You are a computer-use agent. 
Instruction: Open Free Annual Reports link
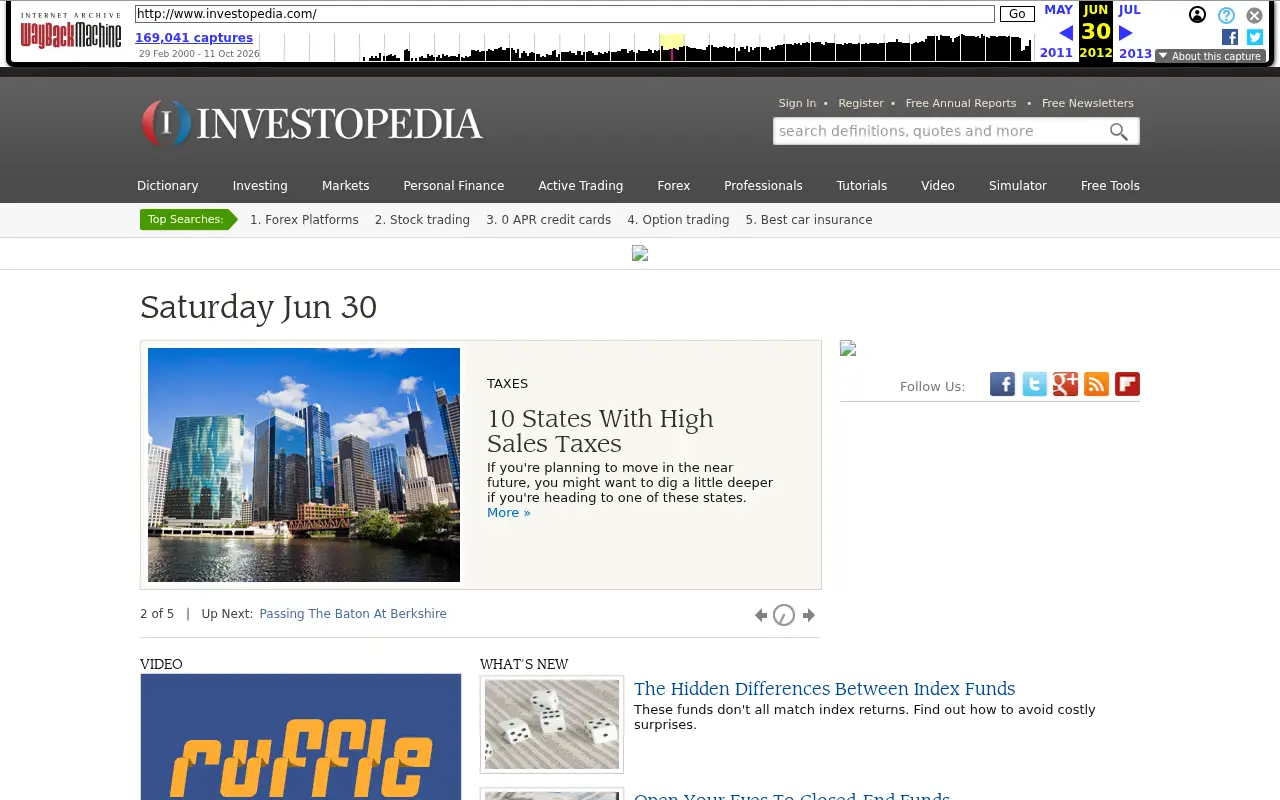click(x=961, y=103)
